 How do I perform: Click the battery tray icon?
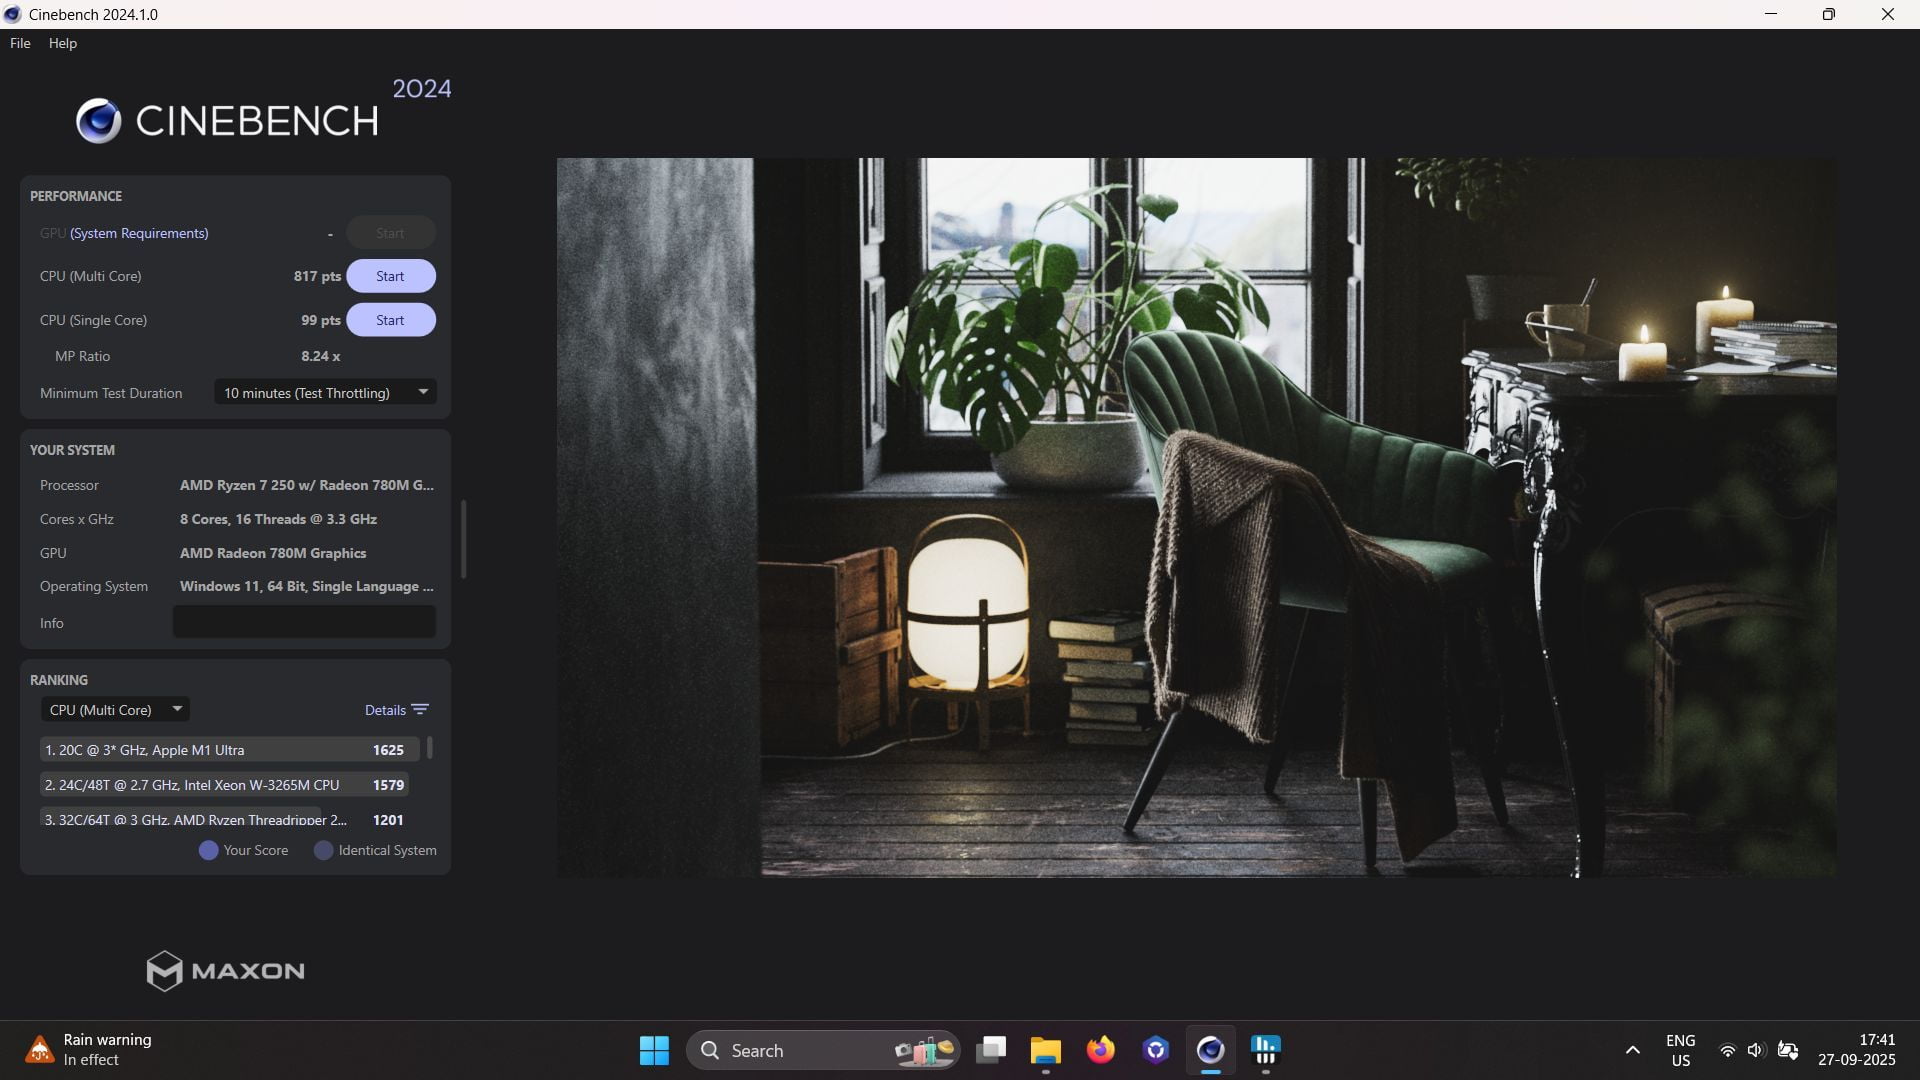pos(1788,1050)
